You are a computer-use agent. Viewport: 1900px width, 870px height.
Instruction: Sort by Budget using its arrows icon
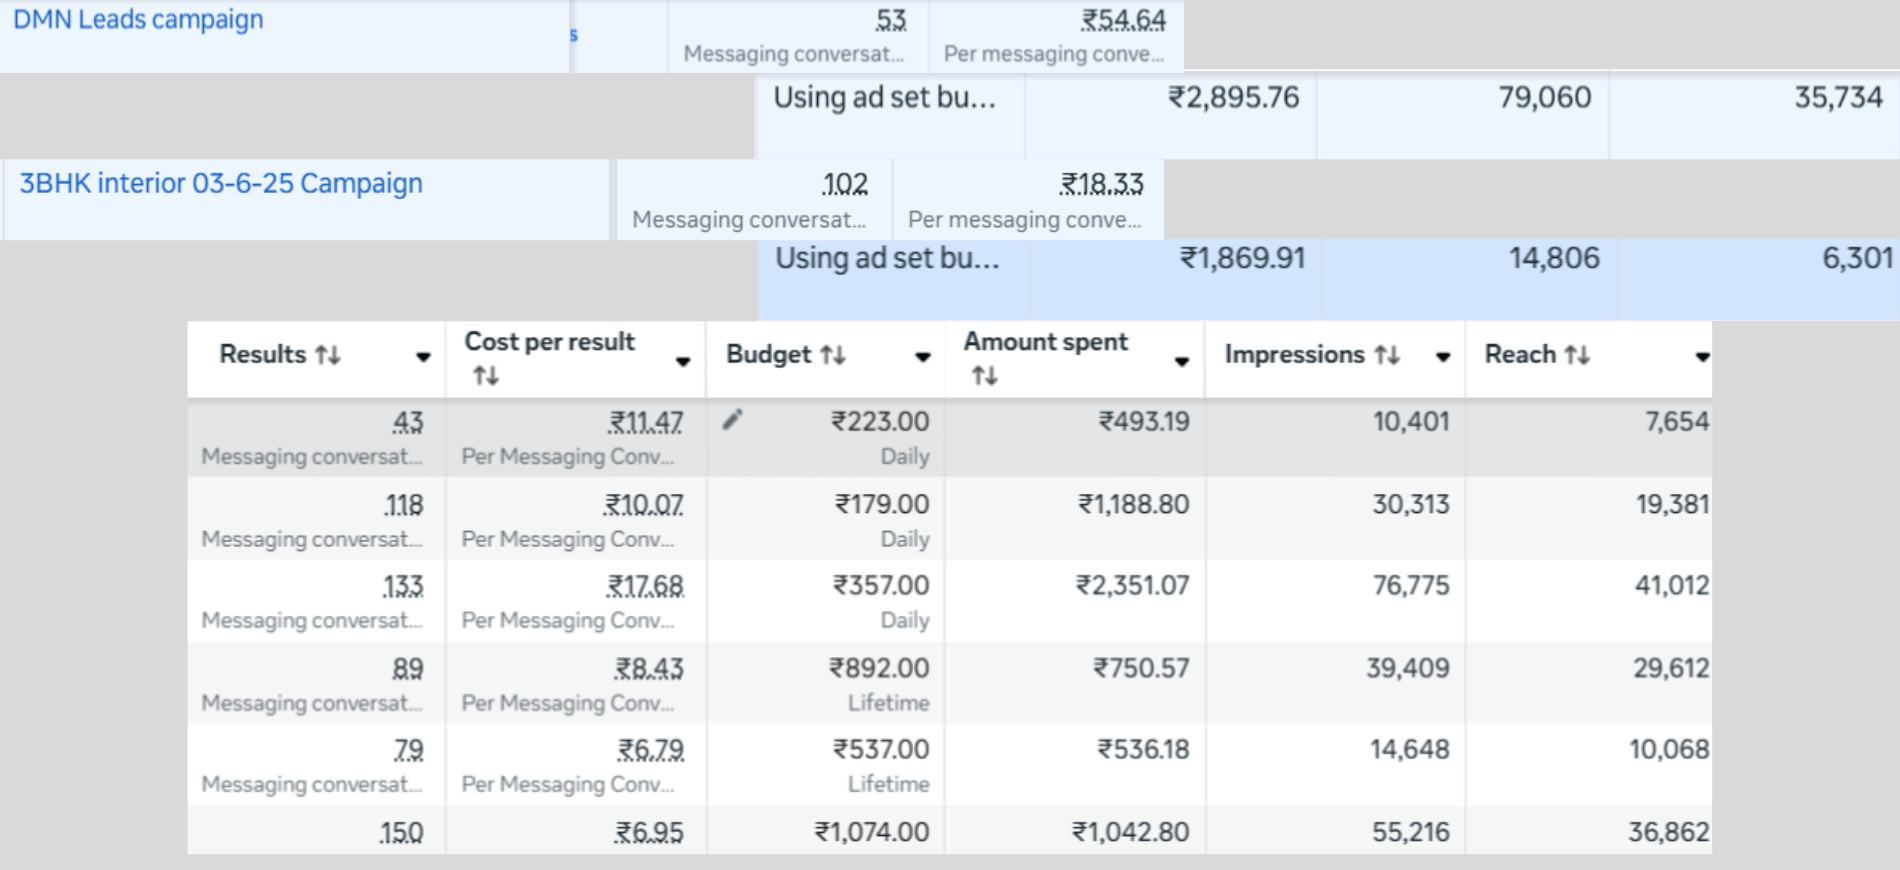[x=833, y=355]
